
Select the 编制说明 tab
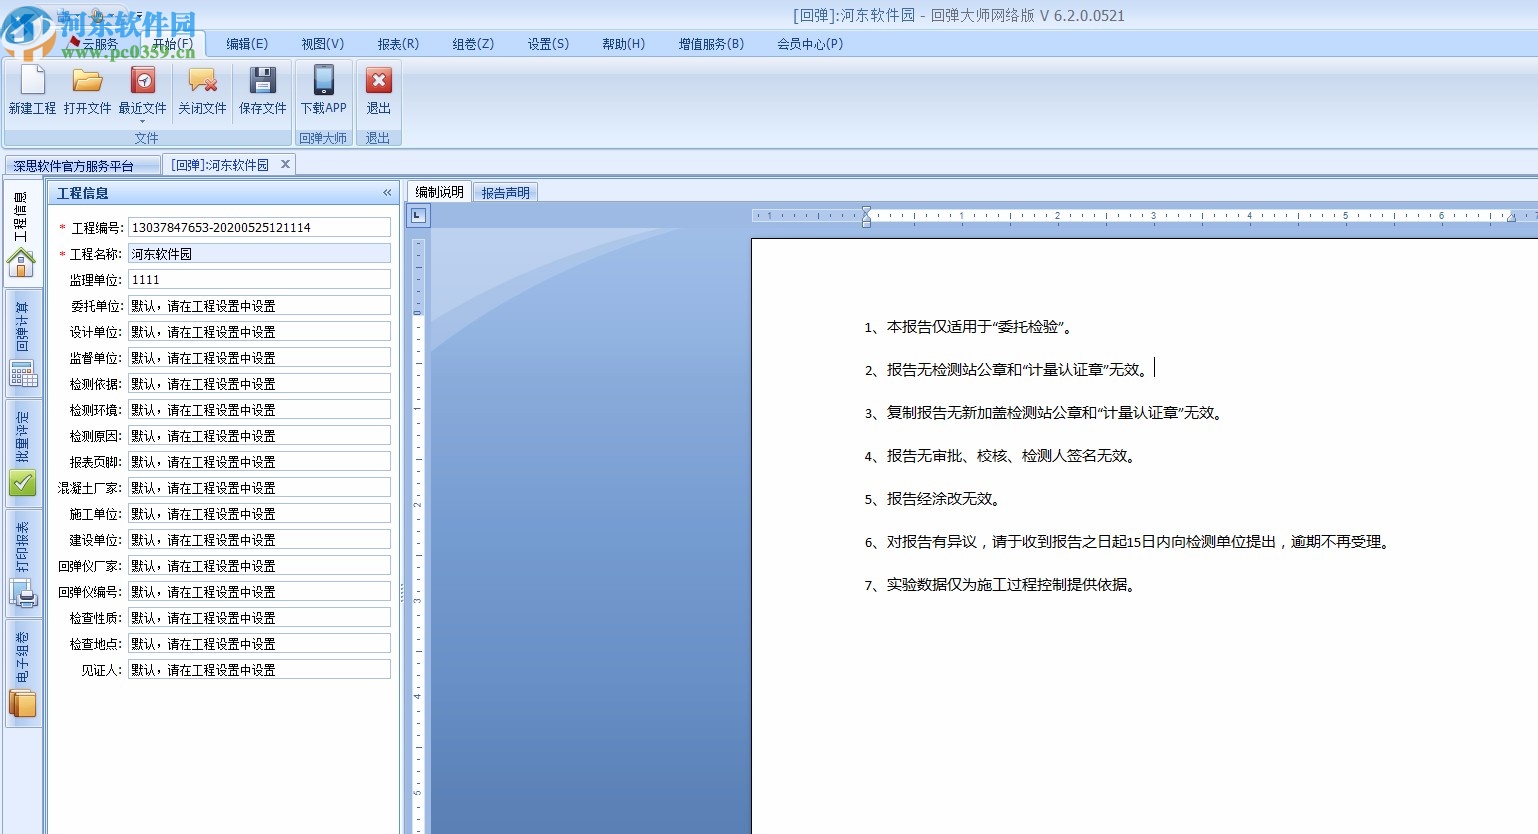440,192
